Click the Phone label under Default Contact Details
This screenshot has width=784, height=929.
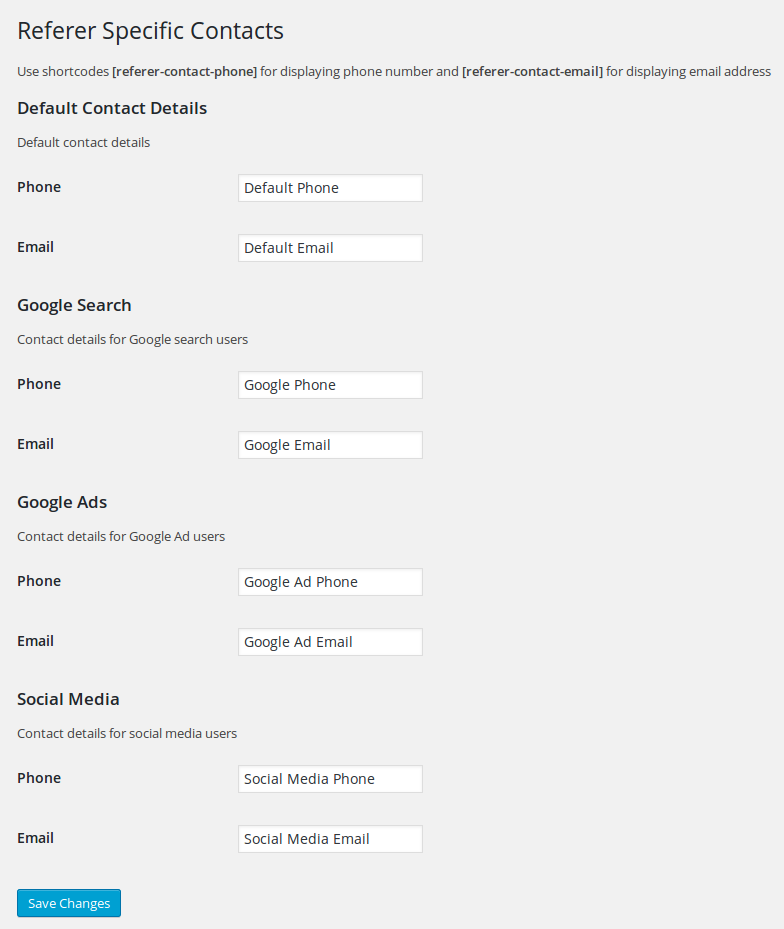point(39,187)
